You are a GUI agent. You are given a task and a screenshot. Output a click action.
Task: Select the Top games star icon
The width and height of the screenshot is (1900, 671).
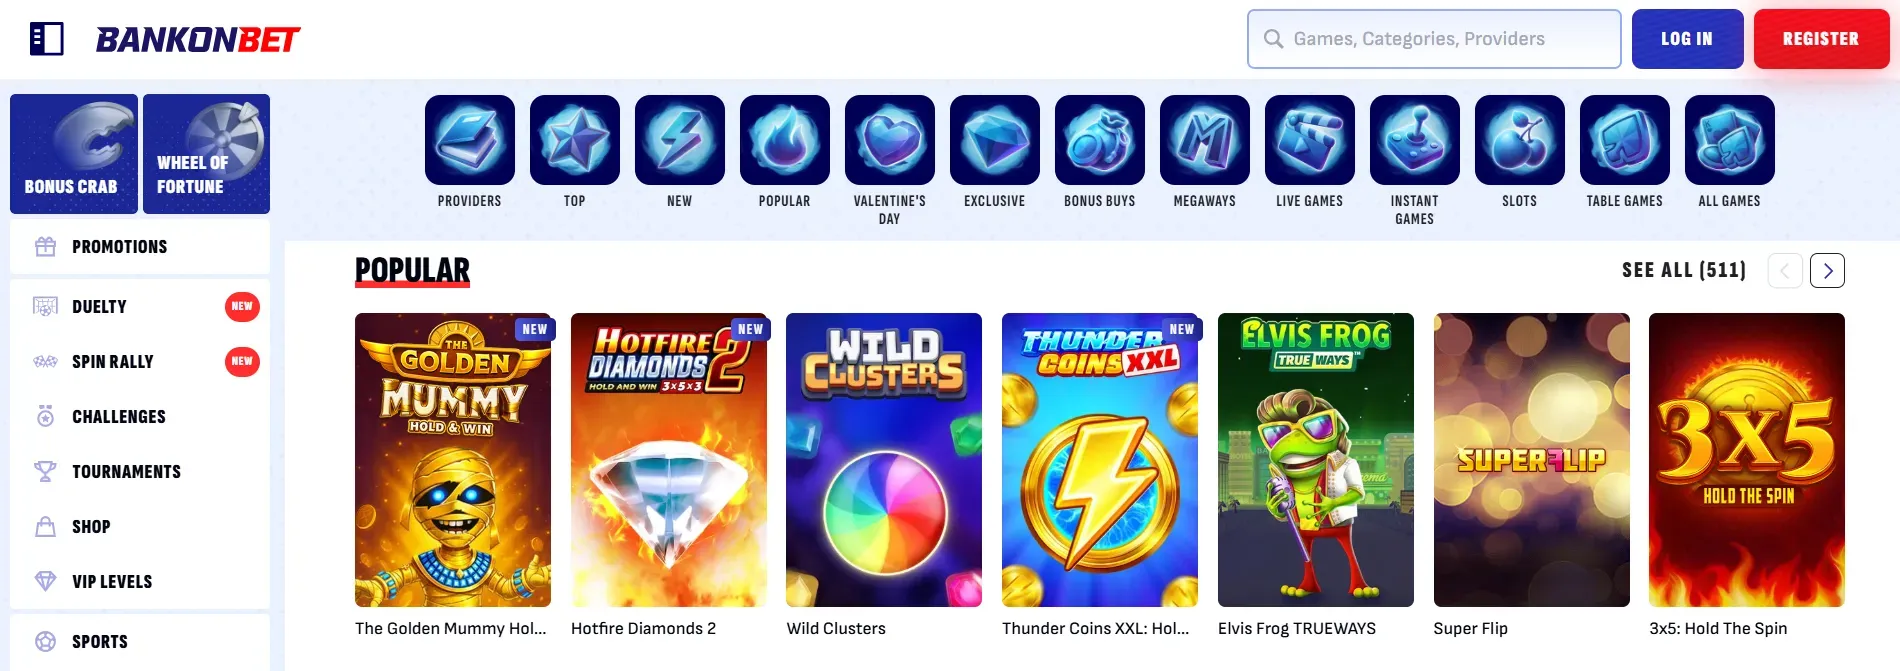point(575,140)
